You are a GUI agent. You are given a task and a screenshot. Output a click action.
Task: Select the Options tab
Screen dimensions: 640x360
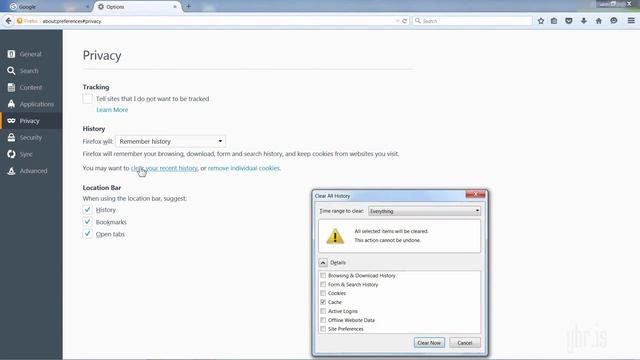pyautogui.click(x=138, y=7)
